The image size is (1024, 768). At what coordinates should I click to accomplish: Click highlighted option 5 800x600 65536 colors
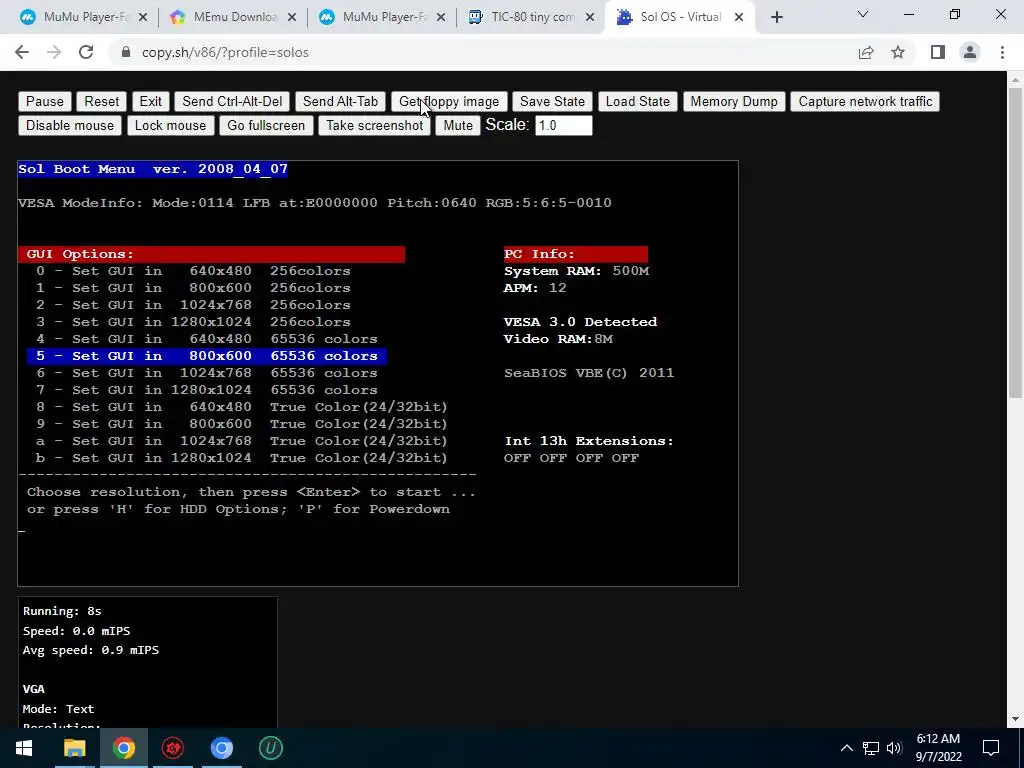(206, 356)
